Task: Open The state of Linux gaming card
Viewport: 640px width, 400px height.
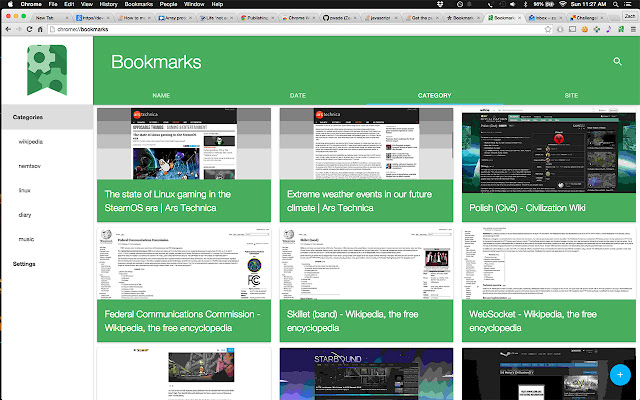Action: (x=184, y=165)
